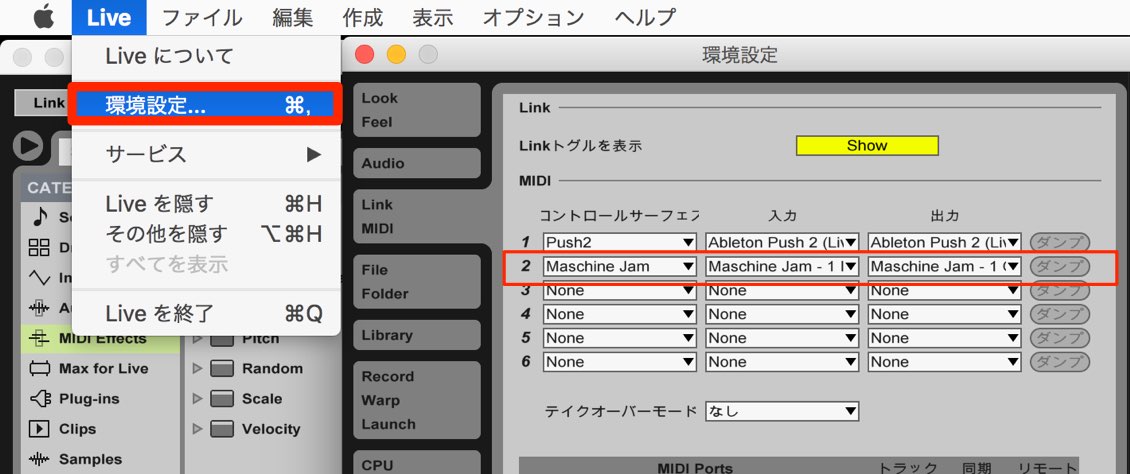
Task: Choose その他を隠す menu entry
Action: 206,234
